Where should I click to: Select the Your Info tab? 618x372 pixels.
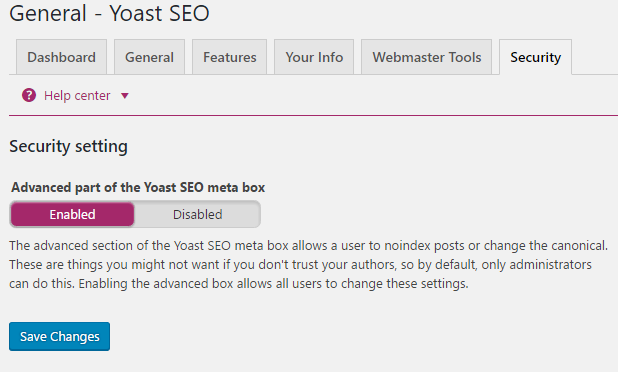tap(314, 57)
